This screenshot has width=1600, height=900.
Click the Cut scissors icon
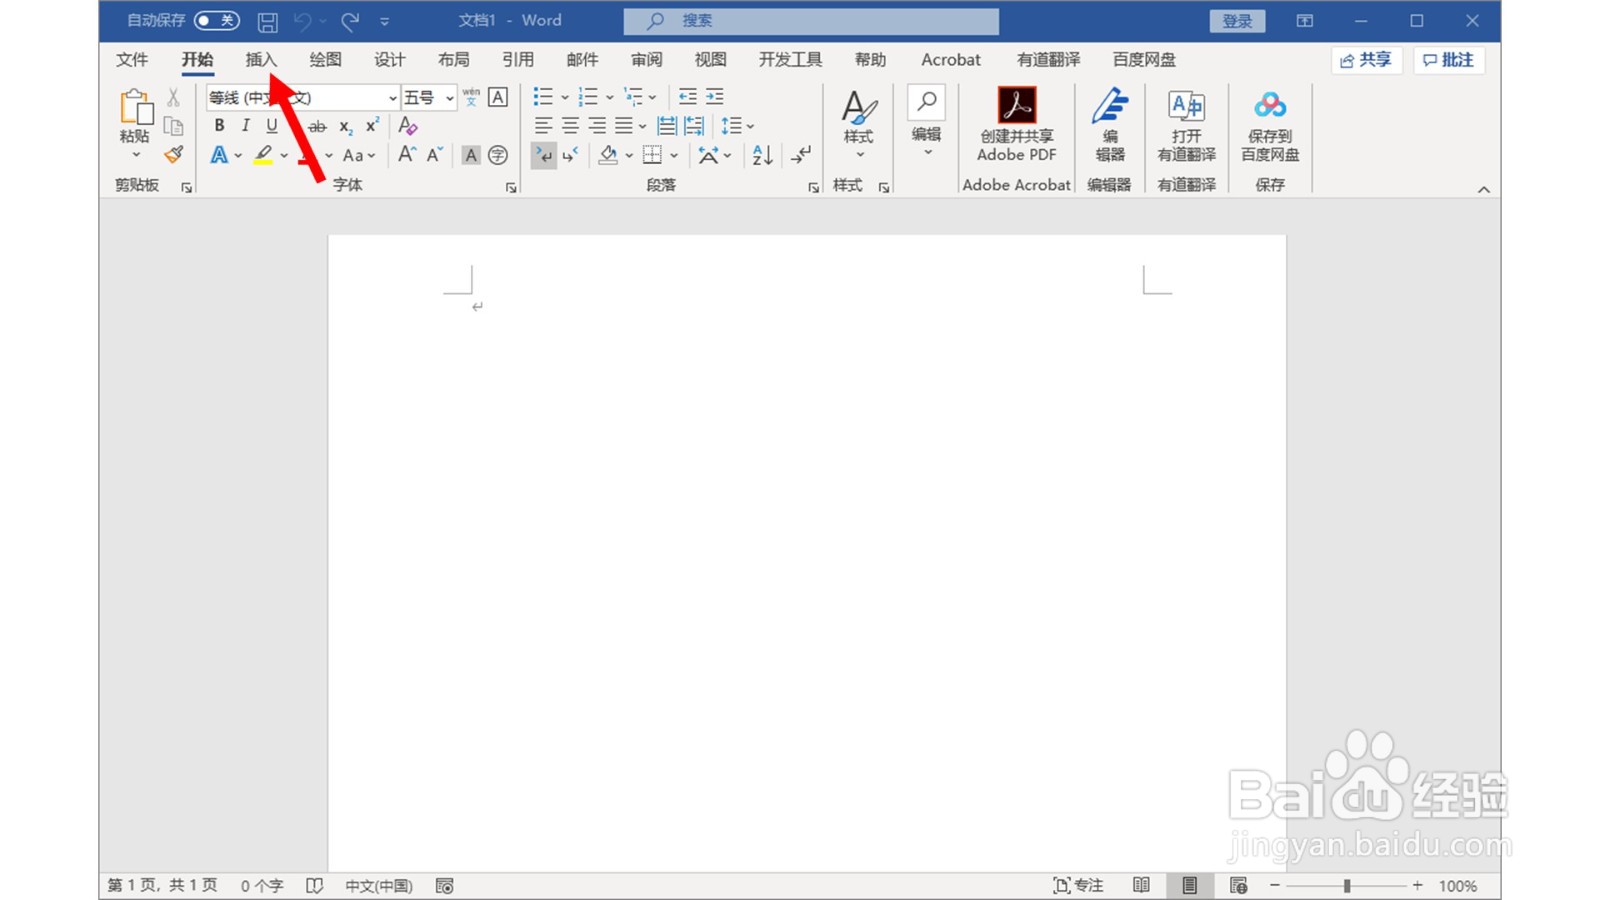click(173, 97)
